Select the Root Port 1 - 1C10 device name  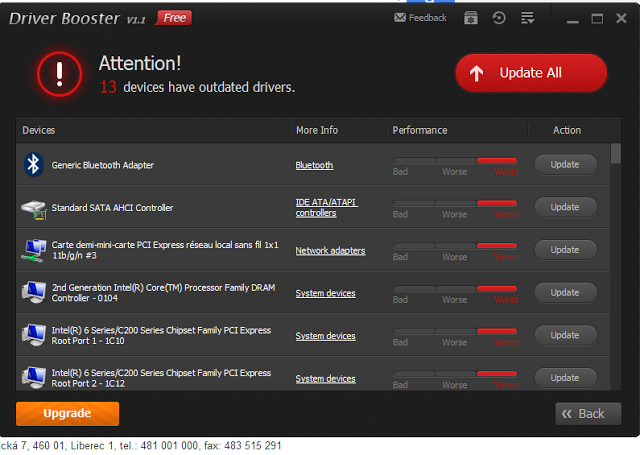coord(161,335)
